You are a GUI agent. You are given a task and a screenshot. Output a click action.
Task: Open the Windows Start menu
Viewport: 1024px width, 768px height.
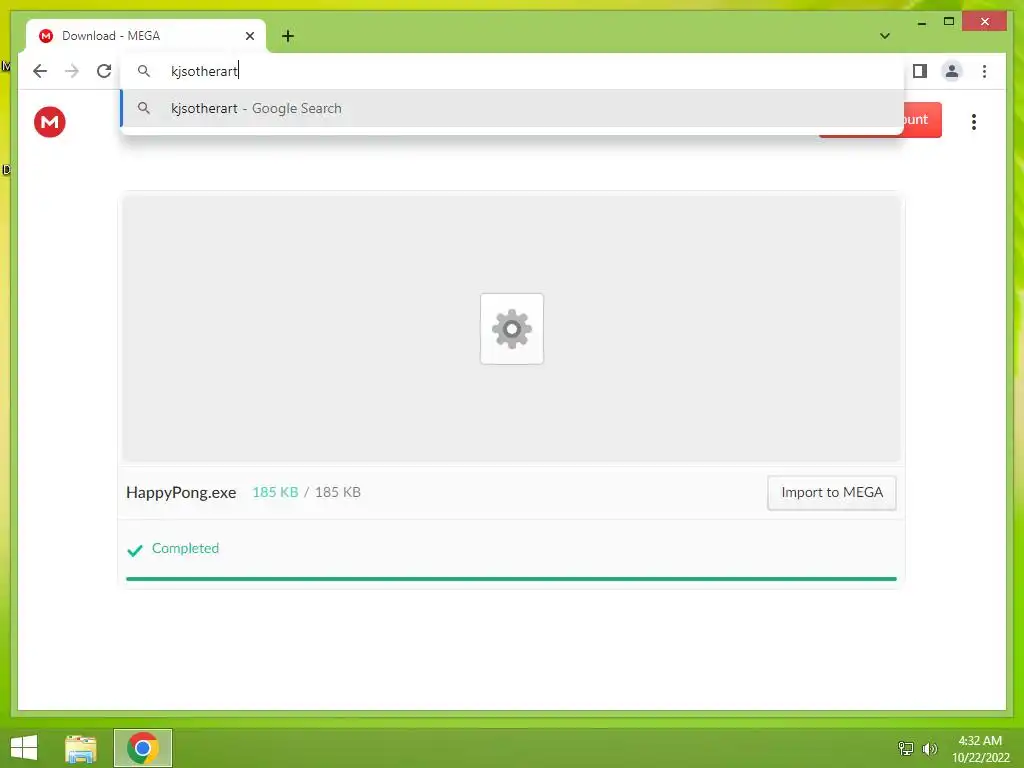pos(24,748)
